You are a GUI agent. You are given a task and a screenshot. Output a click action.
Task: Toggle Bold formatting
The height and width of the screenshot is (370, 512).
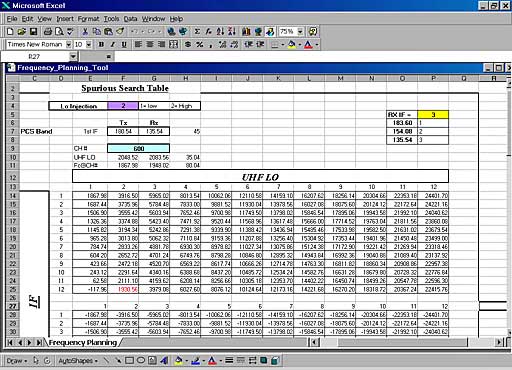coord(101,44)
